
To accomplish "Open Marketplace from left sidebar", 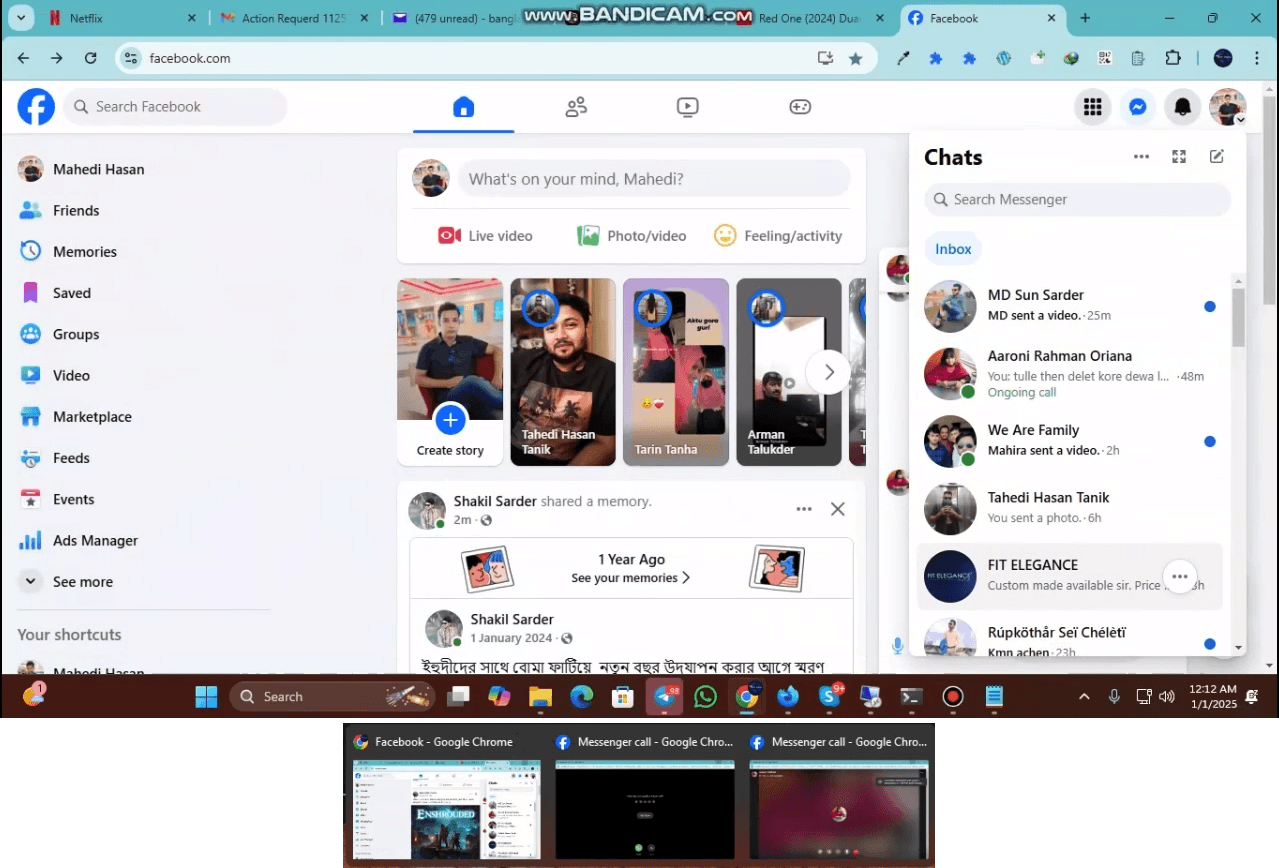I will pos(92,417).
